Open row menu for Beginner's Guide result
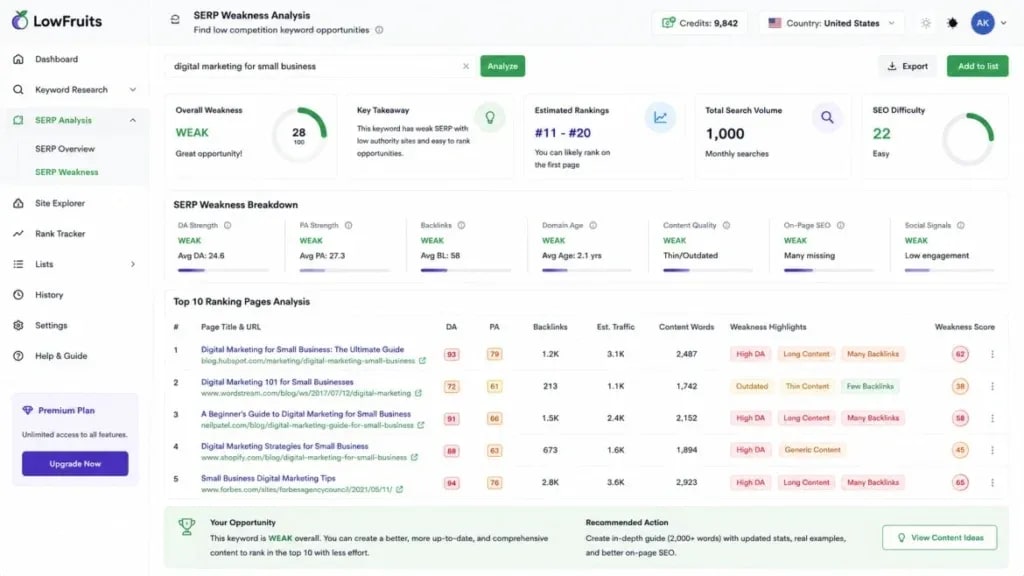The height and width of the screenshot is (576, 1024). click(x=992, y=418)
